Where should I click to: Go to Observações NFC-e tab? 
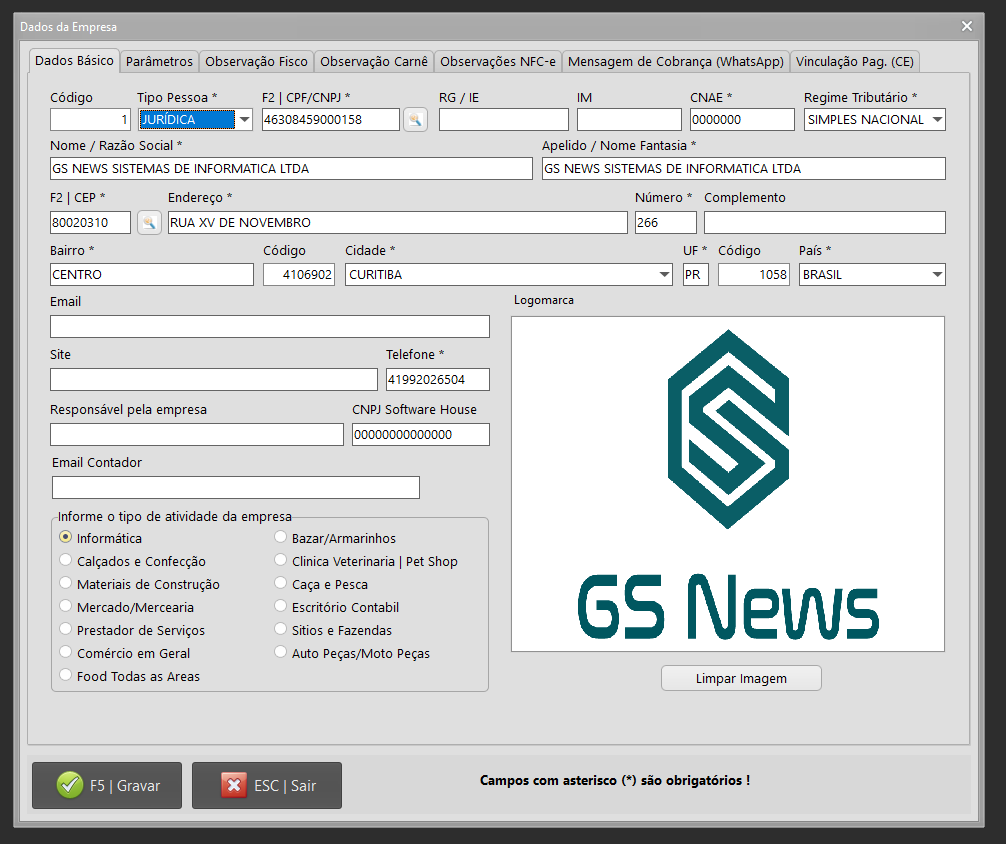[x=498, y=62]
